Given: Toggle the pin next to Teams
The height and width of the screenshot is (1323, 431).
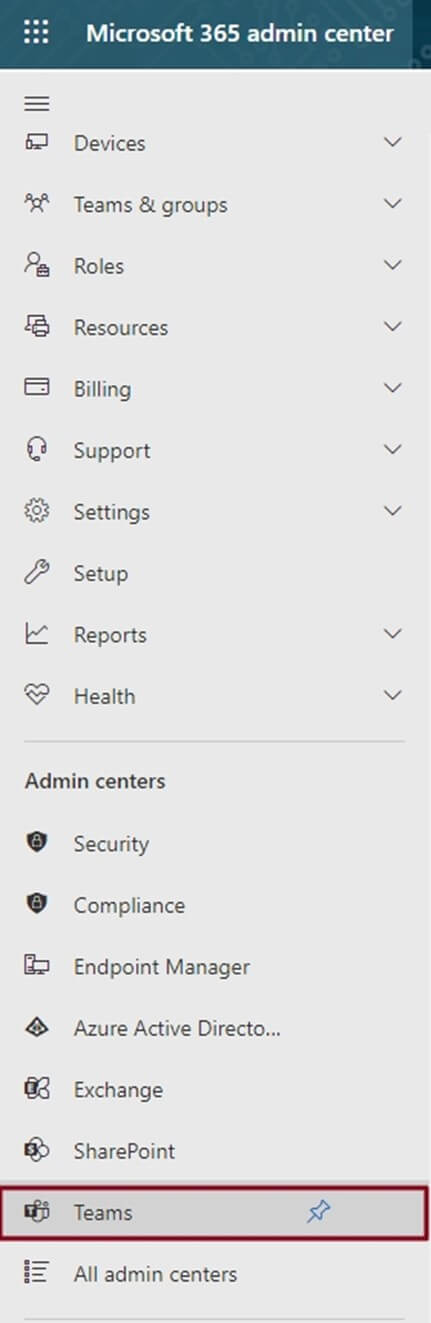Looking at the screenshot, I should [318, 1212].
